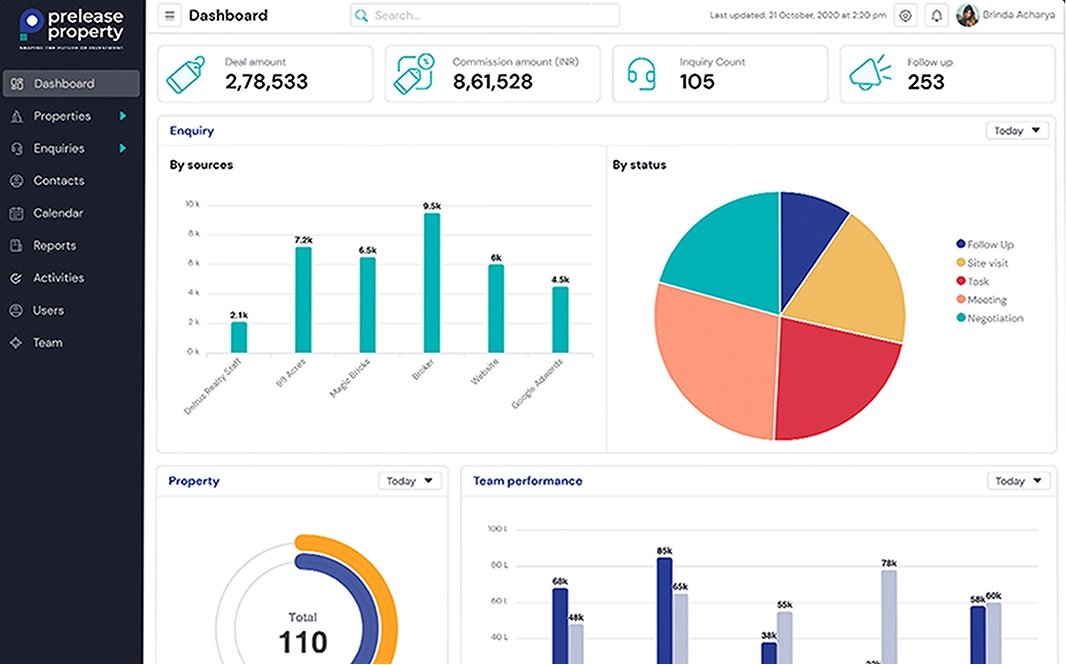Open notifications bell icon
1066x665 pixels.
(937, 16)
